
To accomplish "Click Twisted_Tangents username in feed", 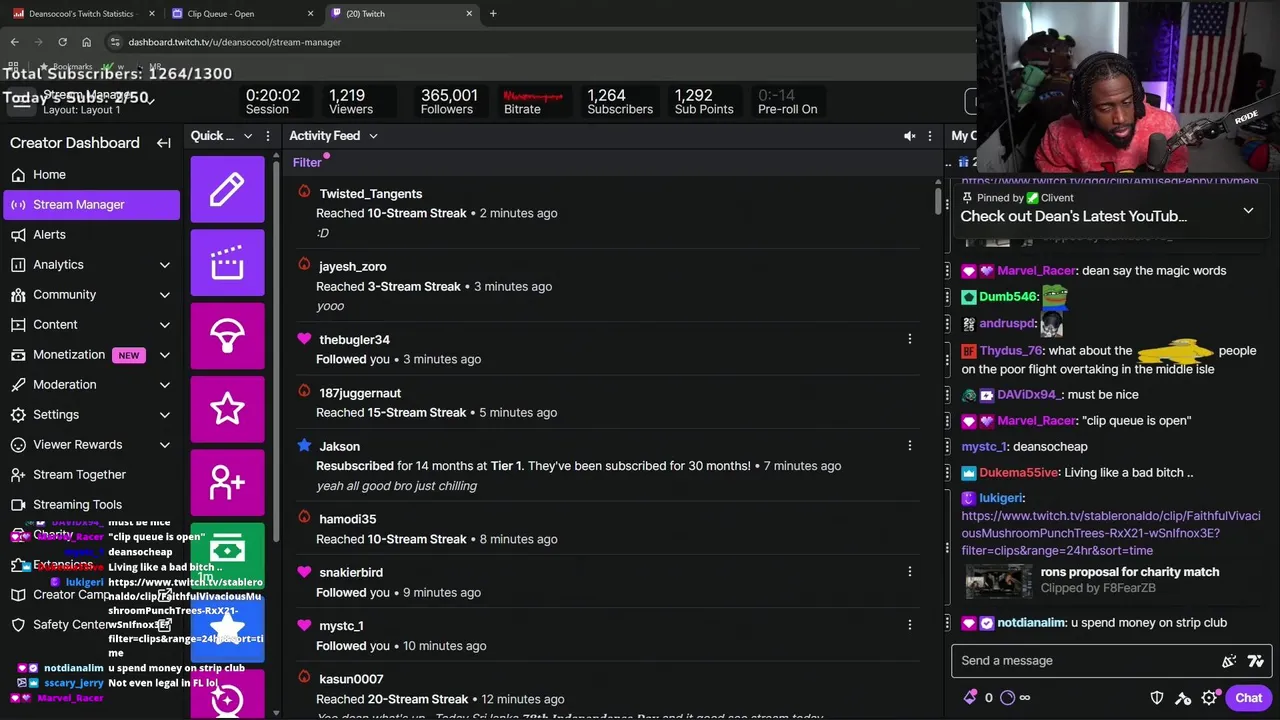I will point(370,194).
